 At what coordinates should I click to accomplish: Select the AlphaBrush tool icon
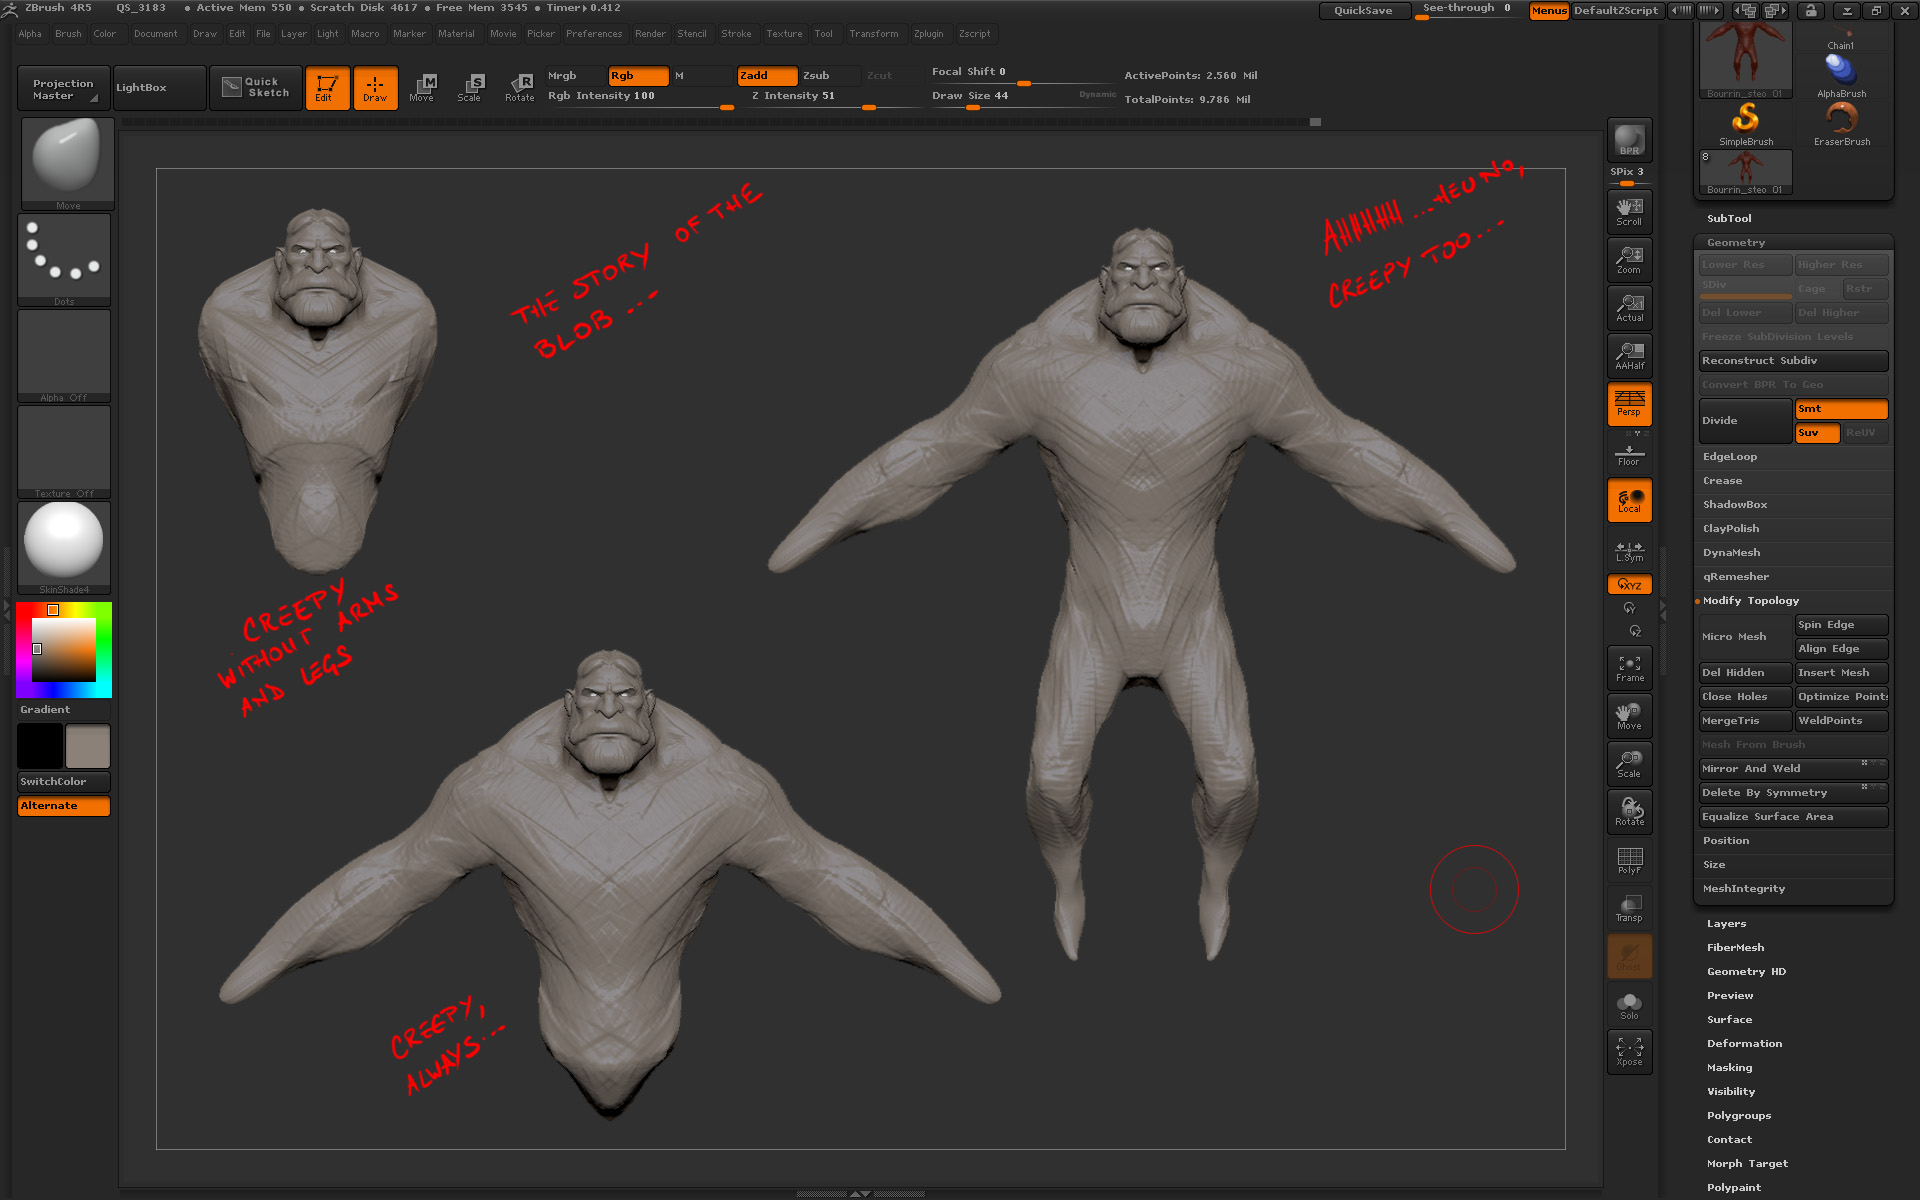click(1842, 76)
